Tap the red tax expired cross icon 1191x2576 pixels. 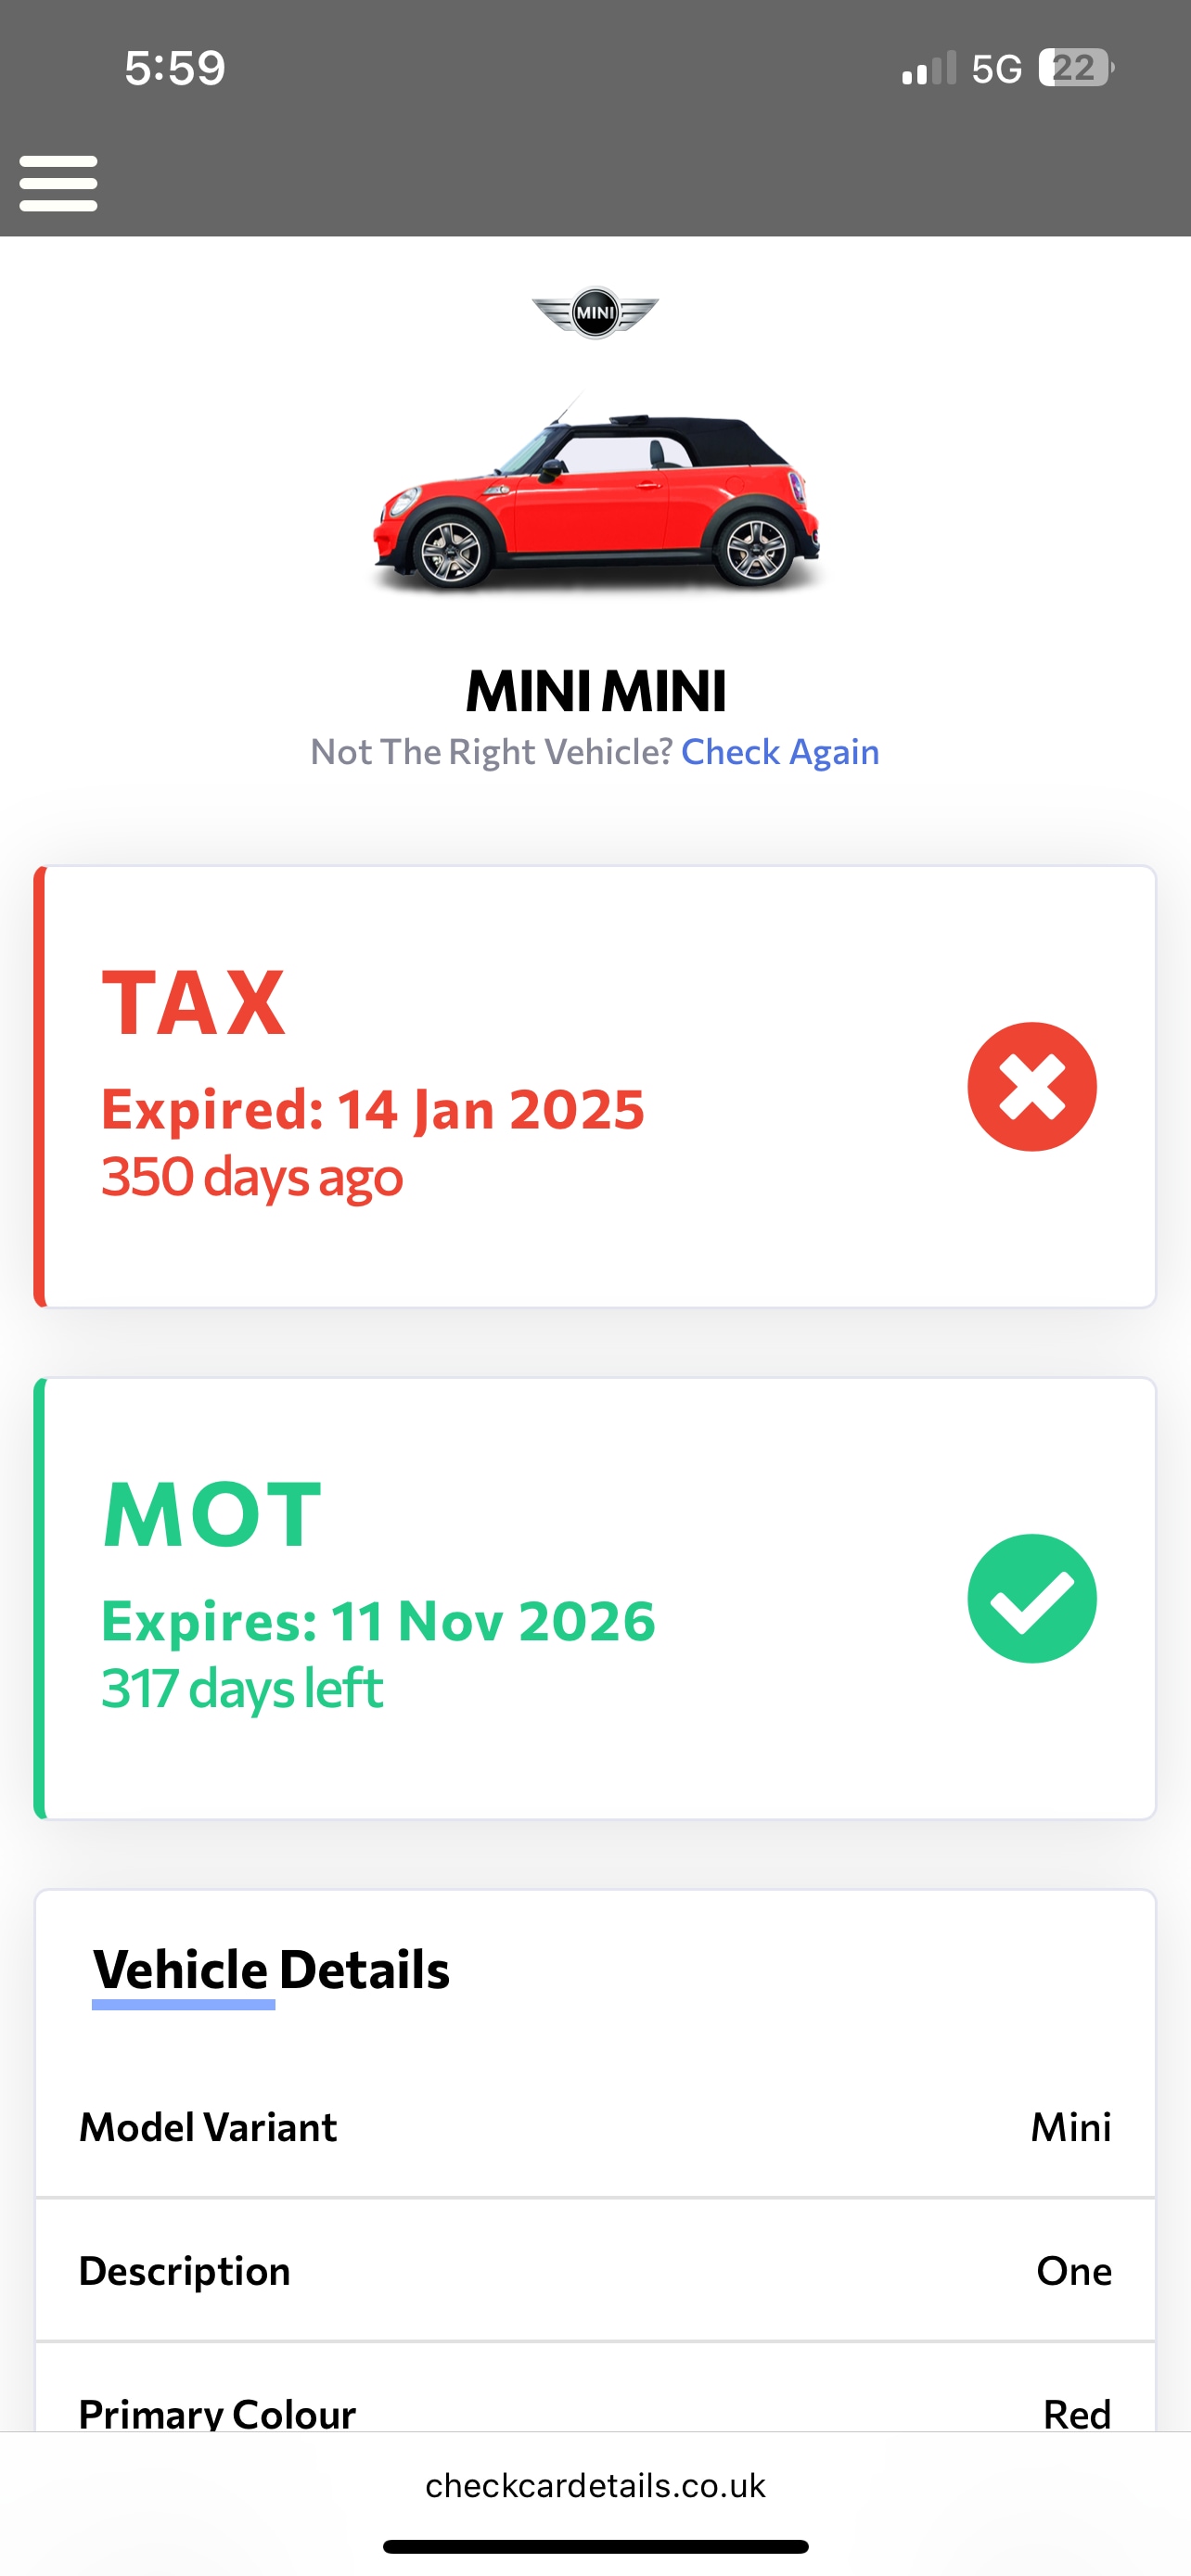pos(1031,1087)
